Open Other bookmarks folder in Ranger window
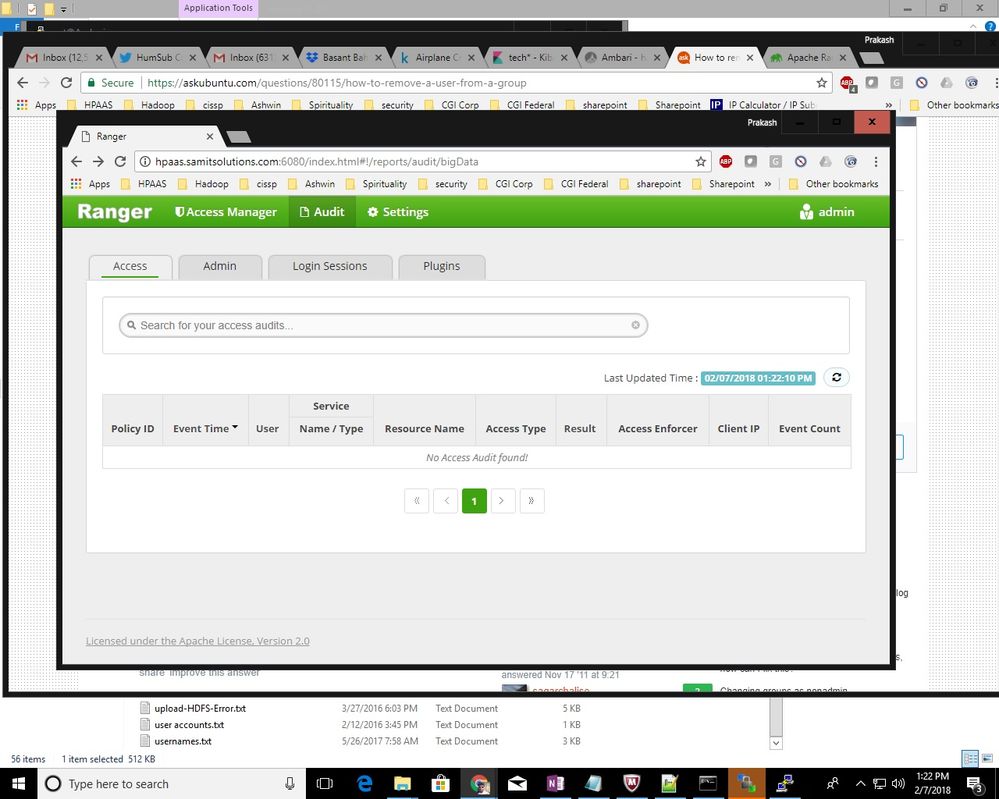The image size is (999, 799). pyautogui.click(x=833, y=184)
